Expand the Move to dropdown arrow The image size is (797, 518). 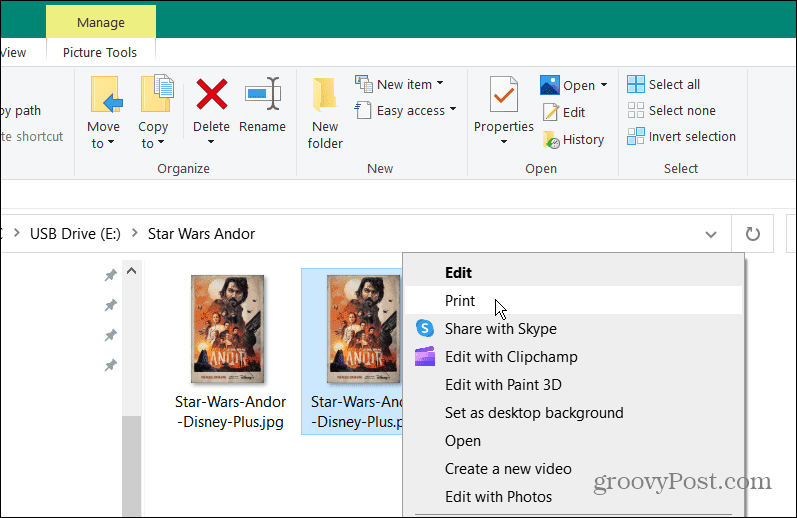tap(110, 143)
